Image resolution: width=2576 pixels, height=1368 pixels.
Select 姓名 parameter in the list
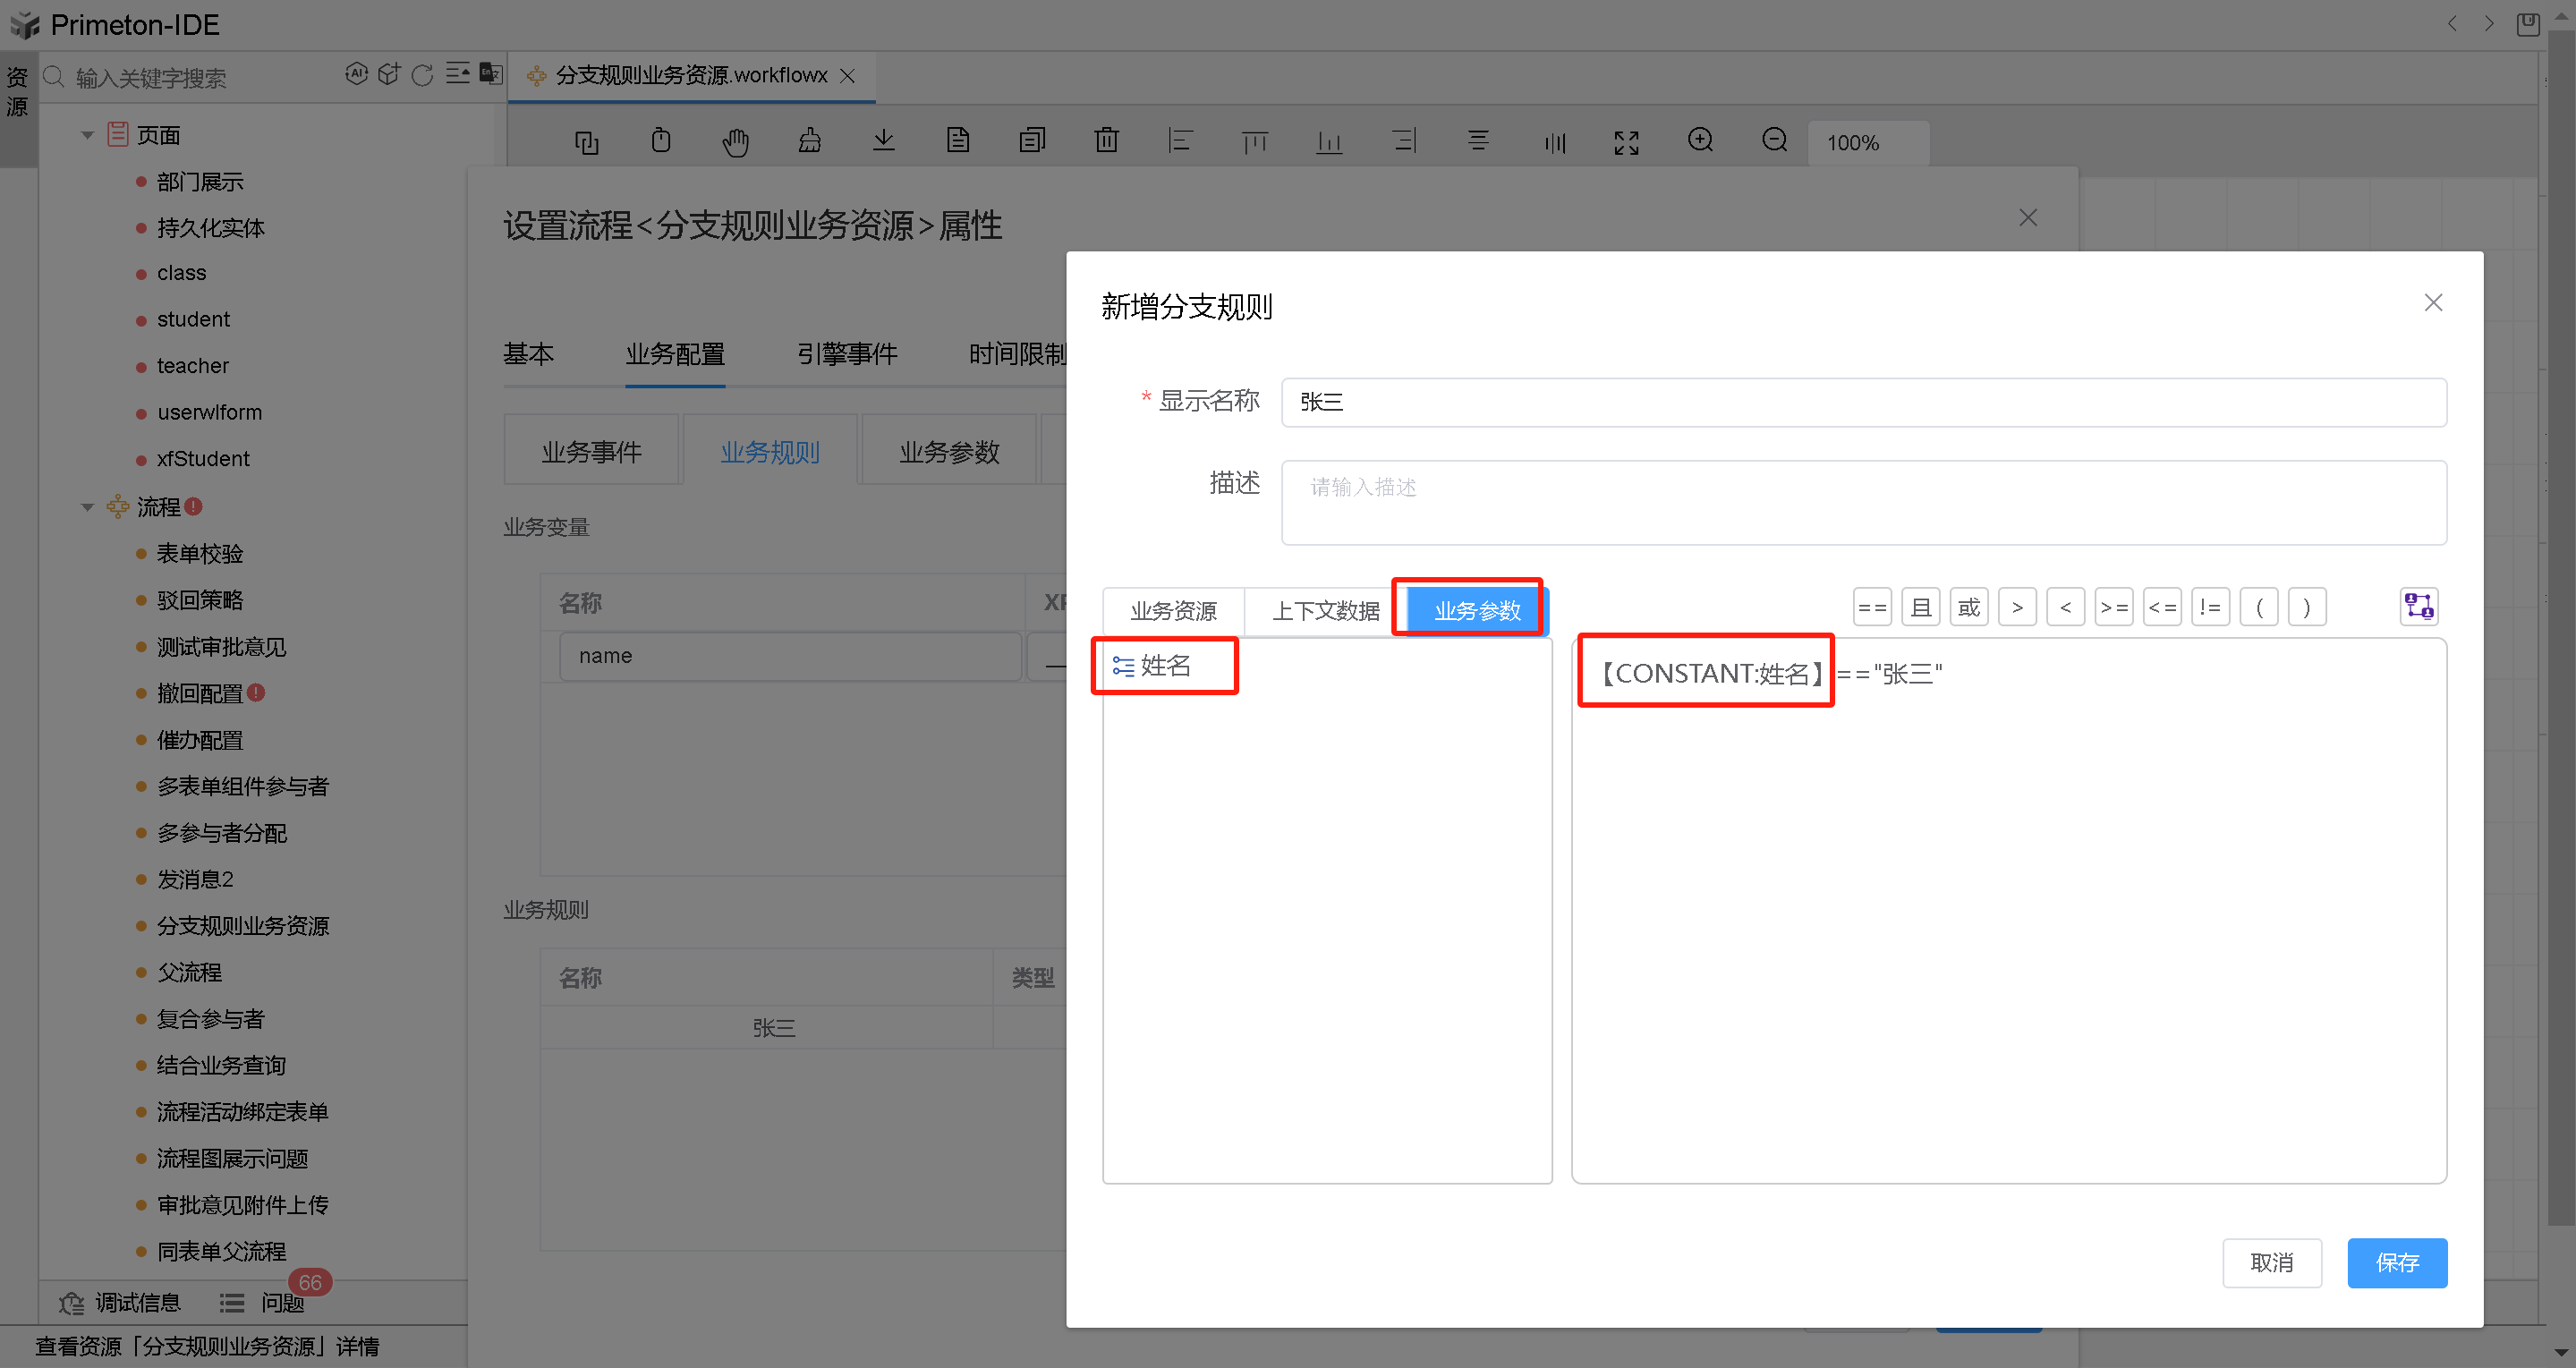1165,666
